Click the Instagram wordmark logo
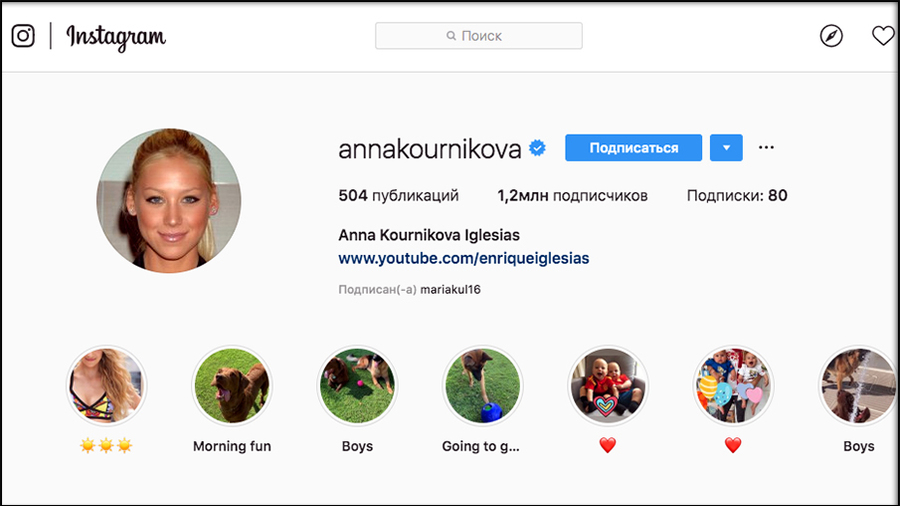This screenshot has height=506, width=900. [116, 37]
